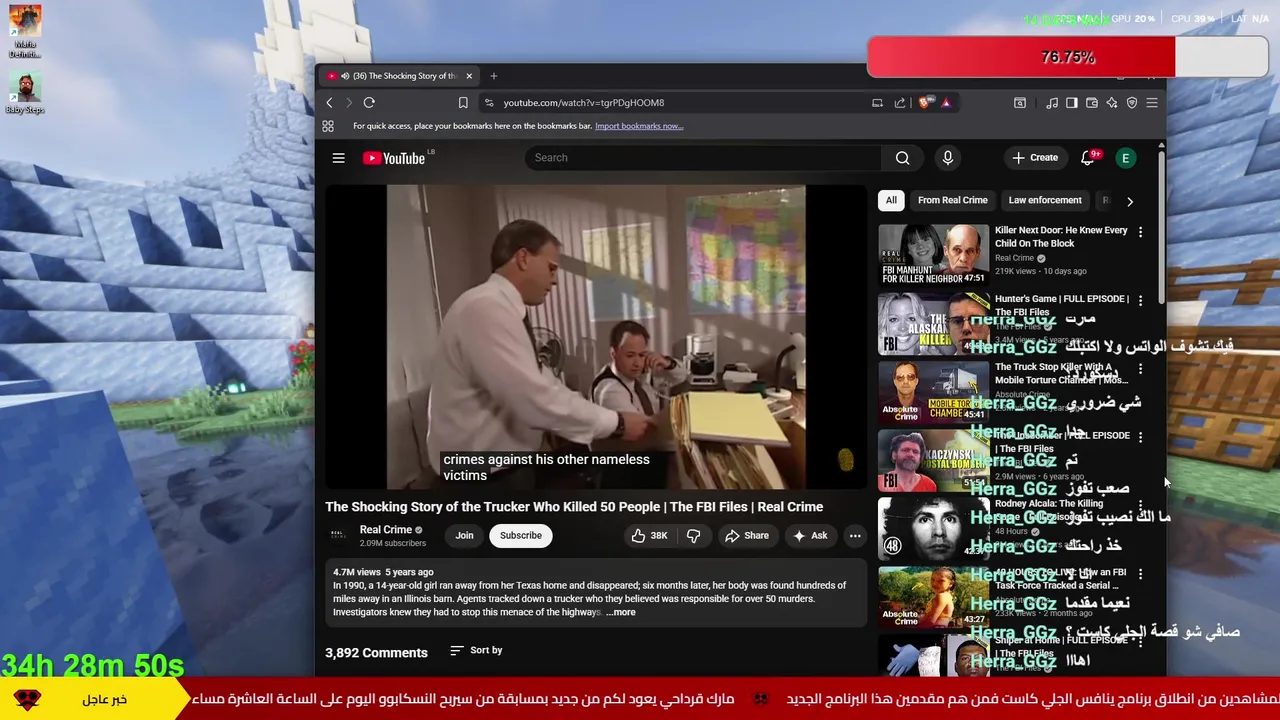Click the Ask button

810,536
